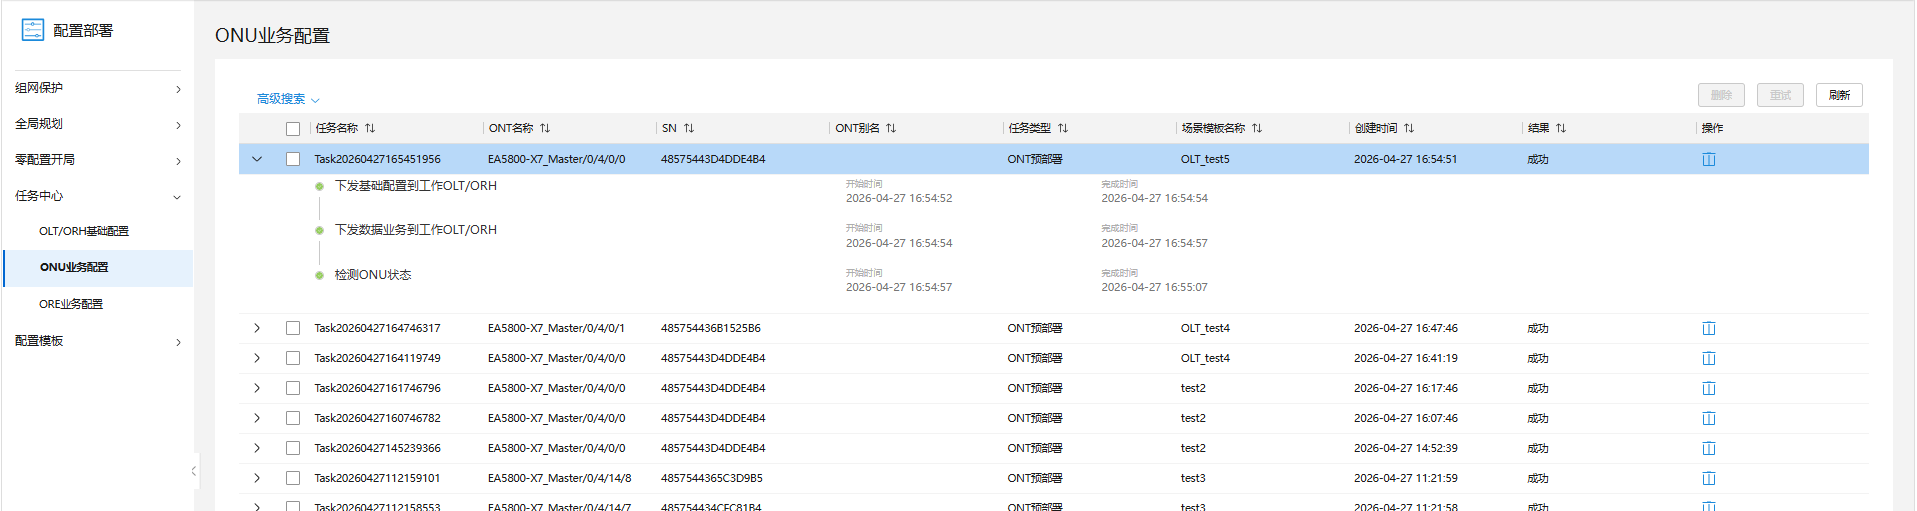Click the ONU业务配置 page title
Image resolution: width=1917 pixels, height=511 pixels.
[272, 35]
